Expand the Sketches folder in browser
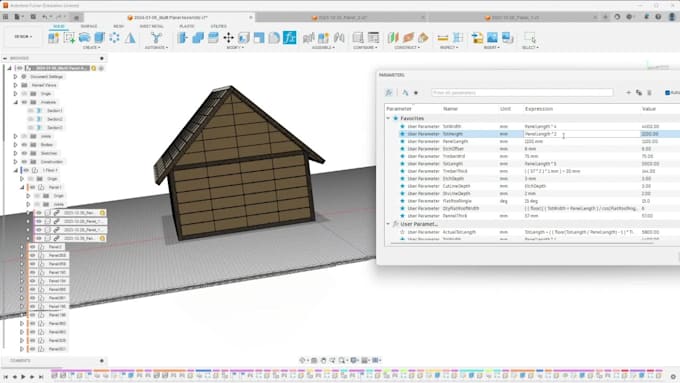The width and height of the screenshot is (680, 383). (16, 153)
